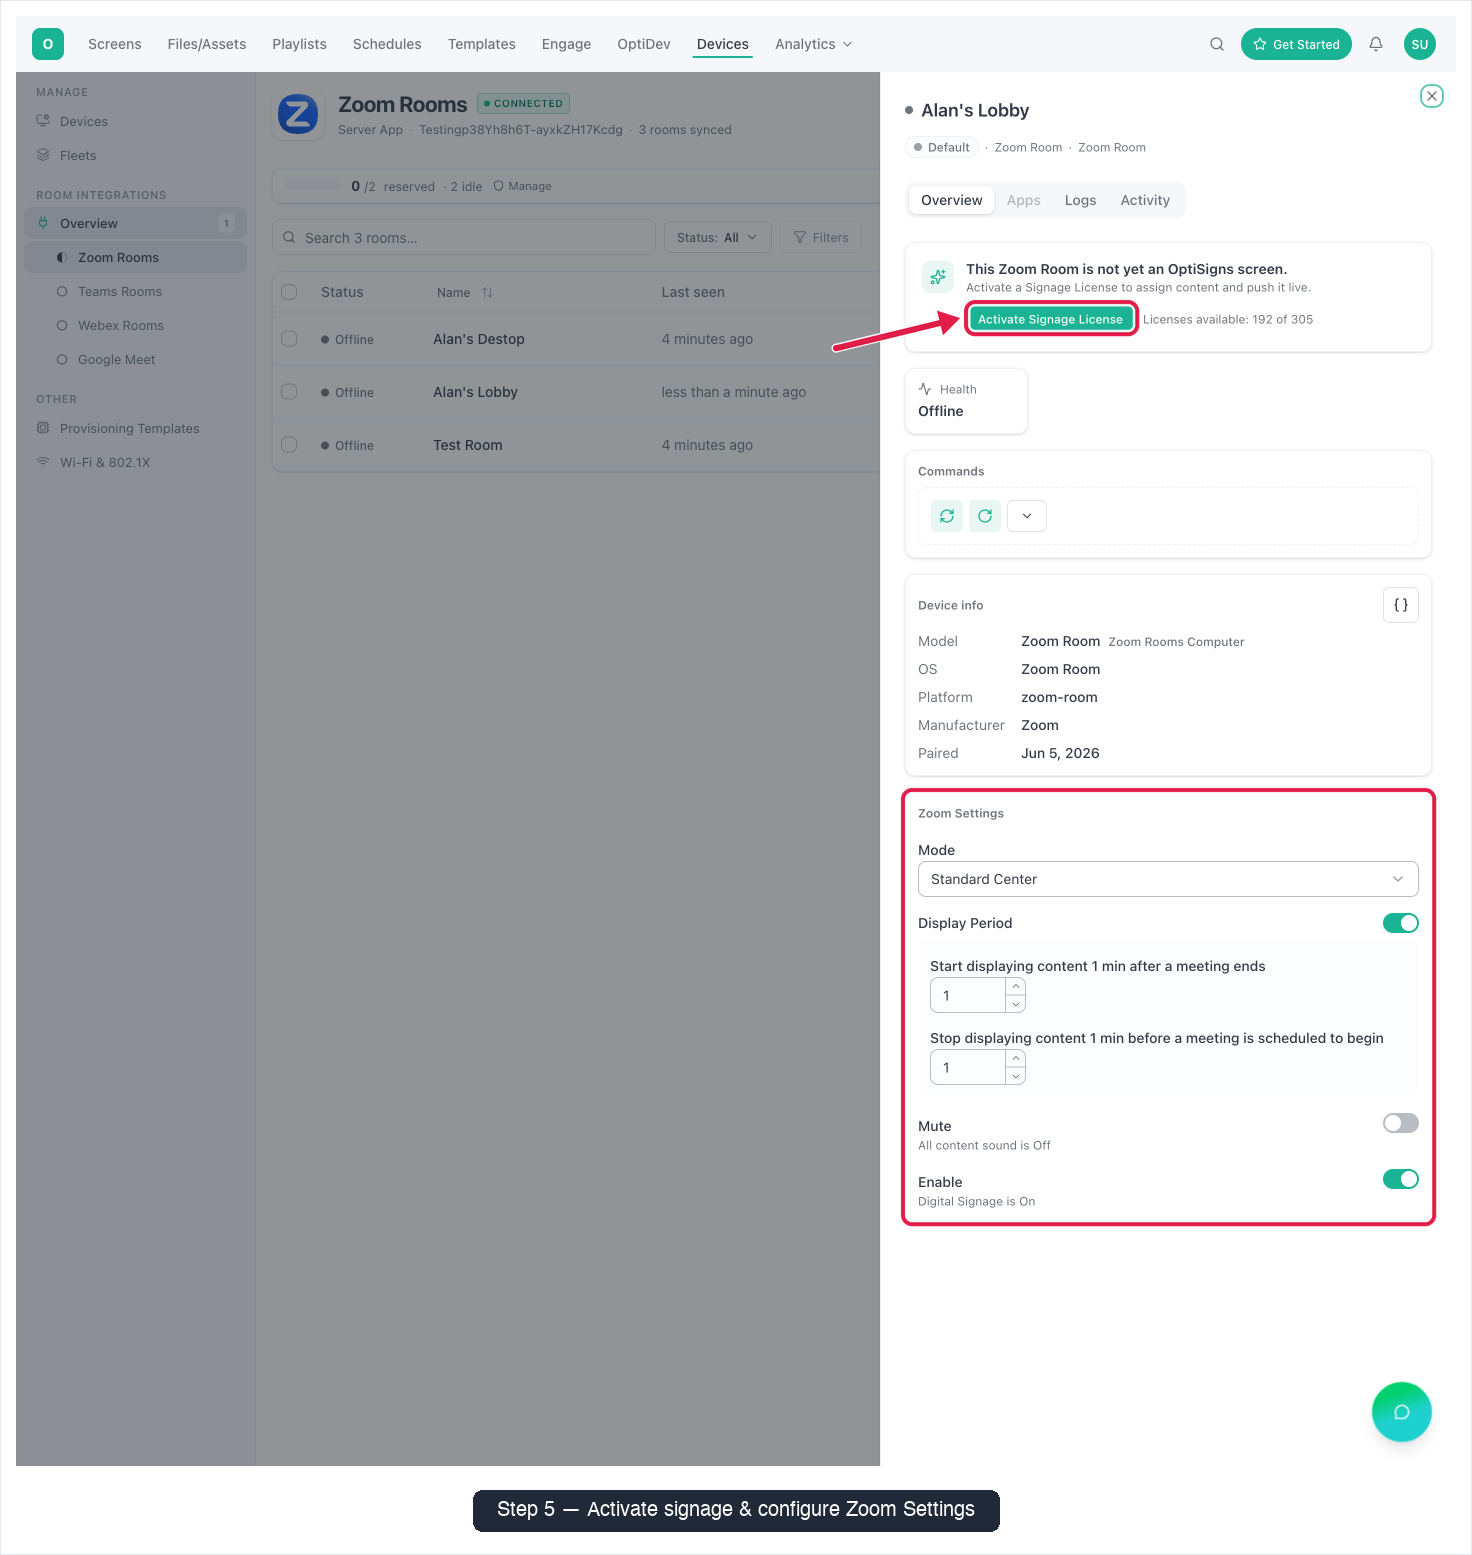Click the OptiSigns logo icon
This screenshot has height=1555, width=1472.
(48, 44)
